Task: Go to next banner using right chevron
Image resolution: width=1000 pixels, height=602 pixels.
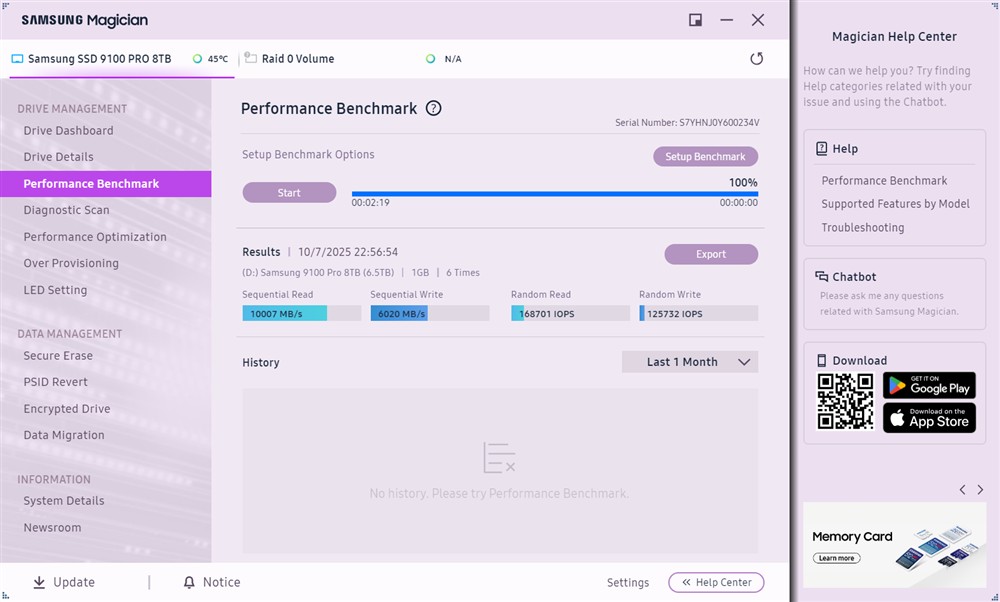Action: 981,490
